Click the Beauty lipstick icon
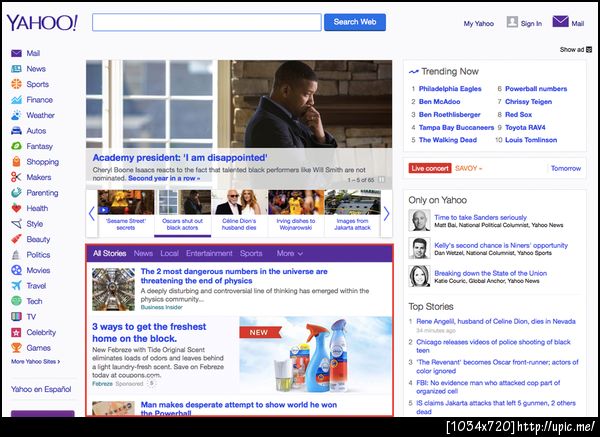This screenshot has width=600, height=437. [x=16, y=239]
